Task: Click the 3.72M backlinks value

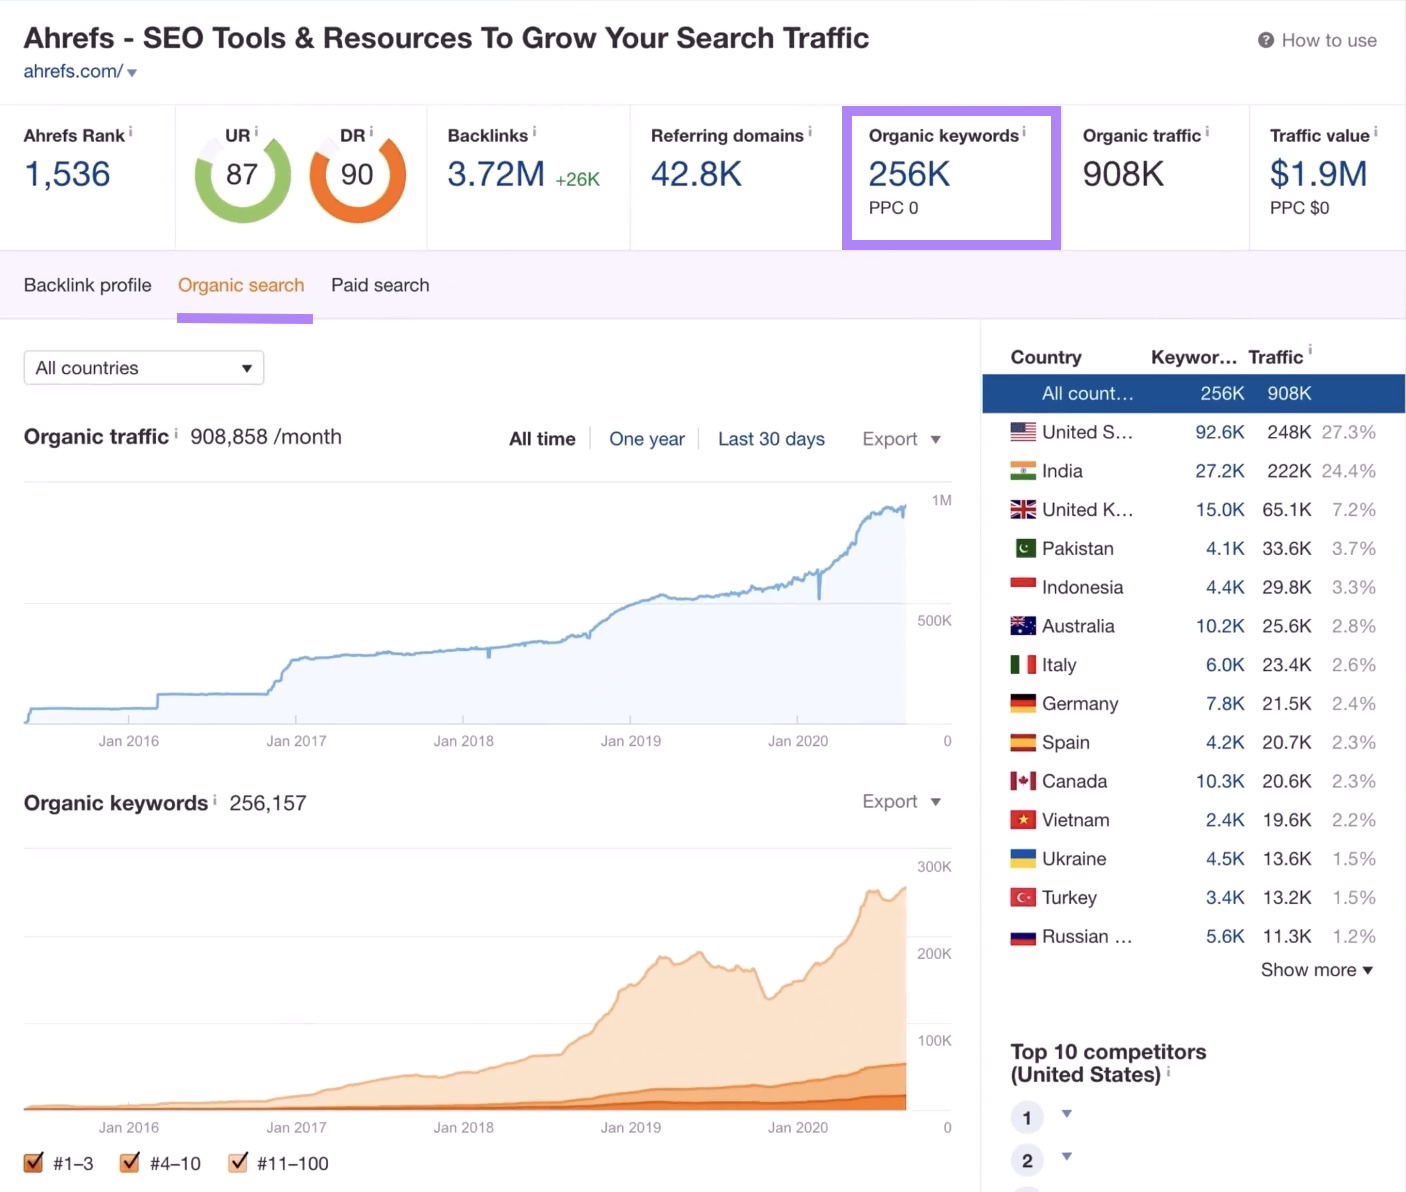Action: (x=496, y=174)
